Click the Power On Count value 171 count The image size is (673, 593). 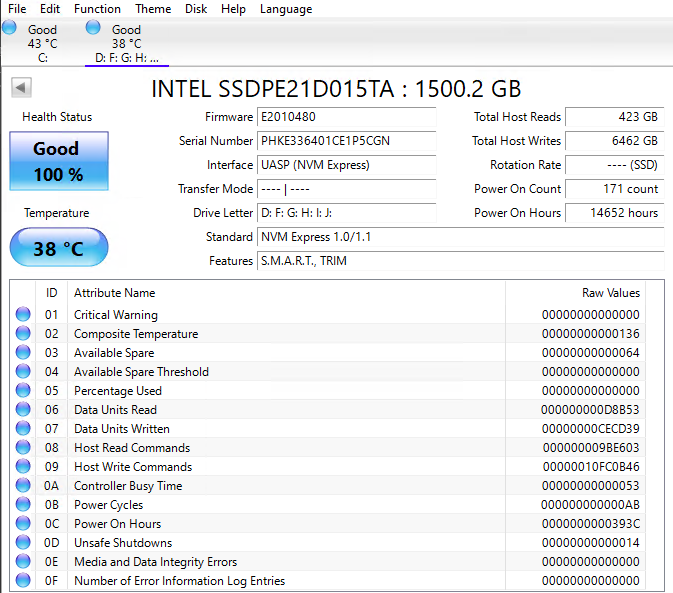[x=615, y=189]
